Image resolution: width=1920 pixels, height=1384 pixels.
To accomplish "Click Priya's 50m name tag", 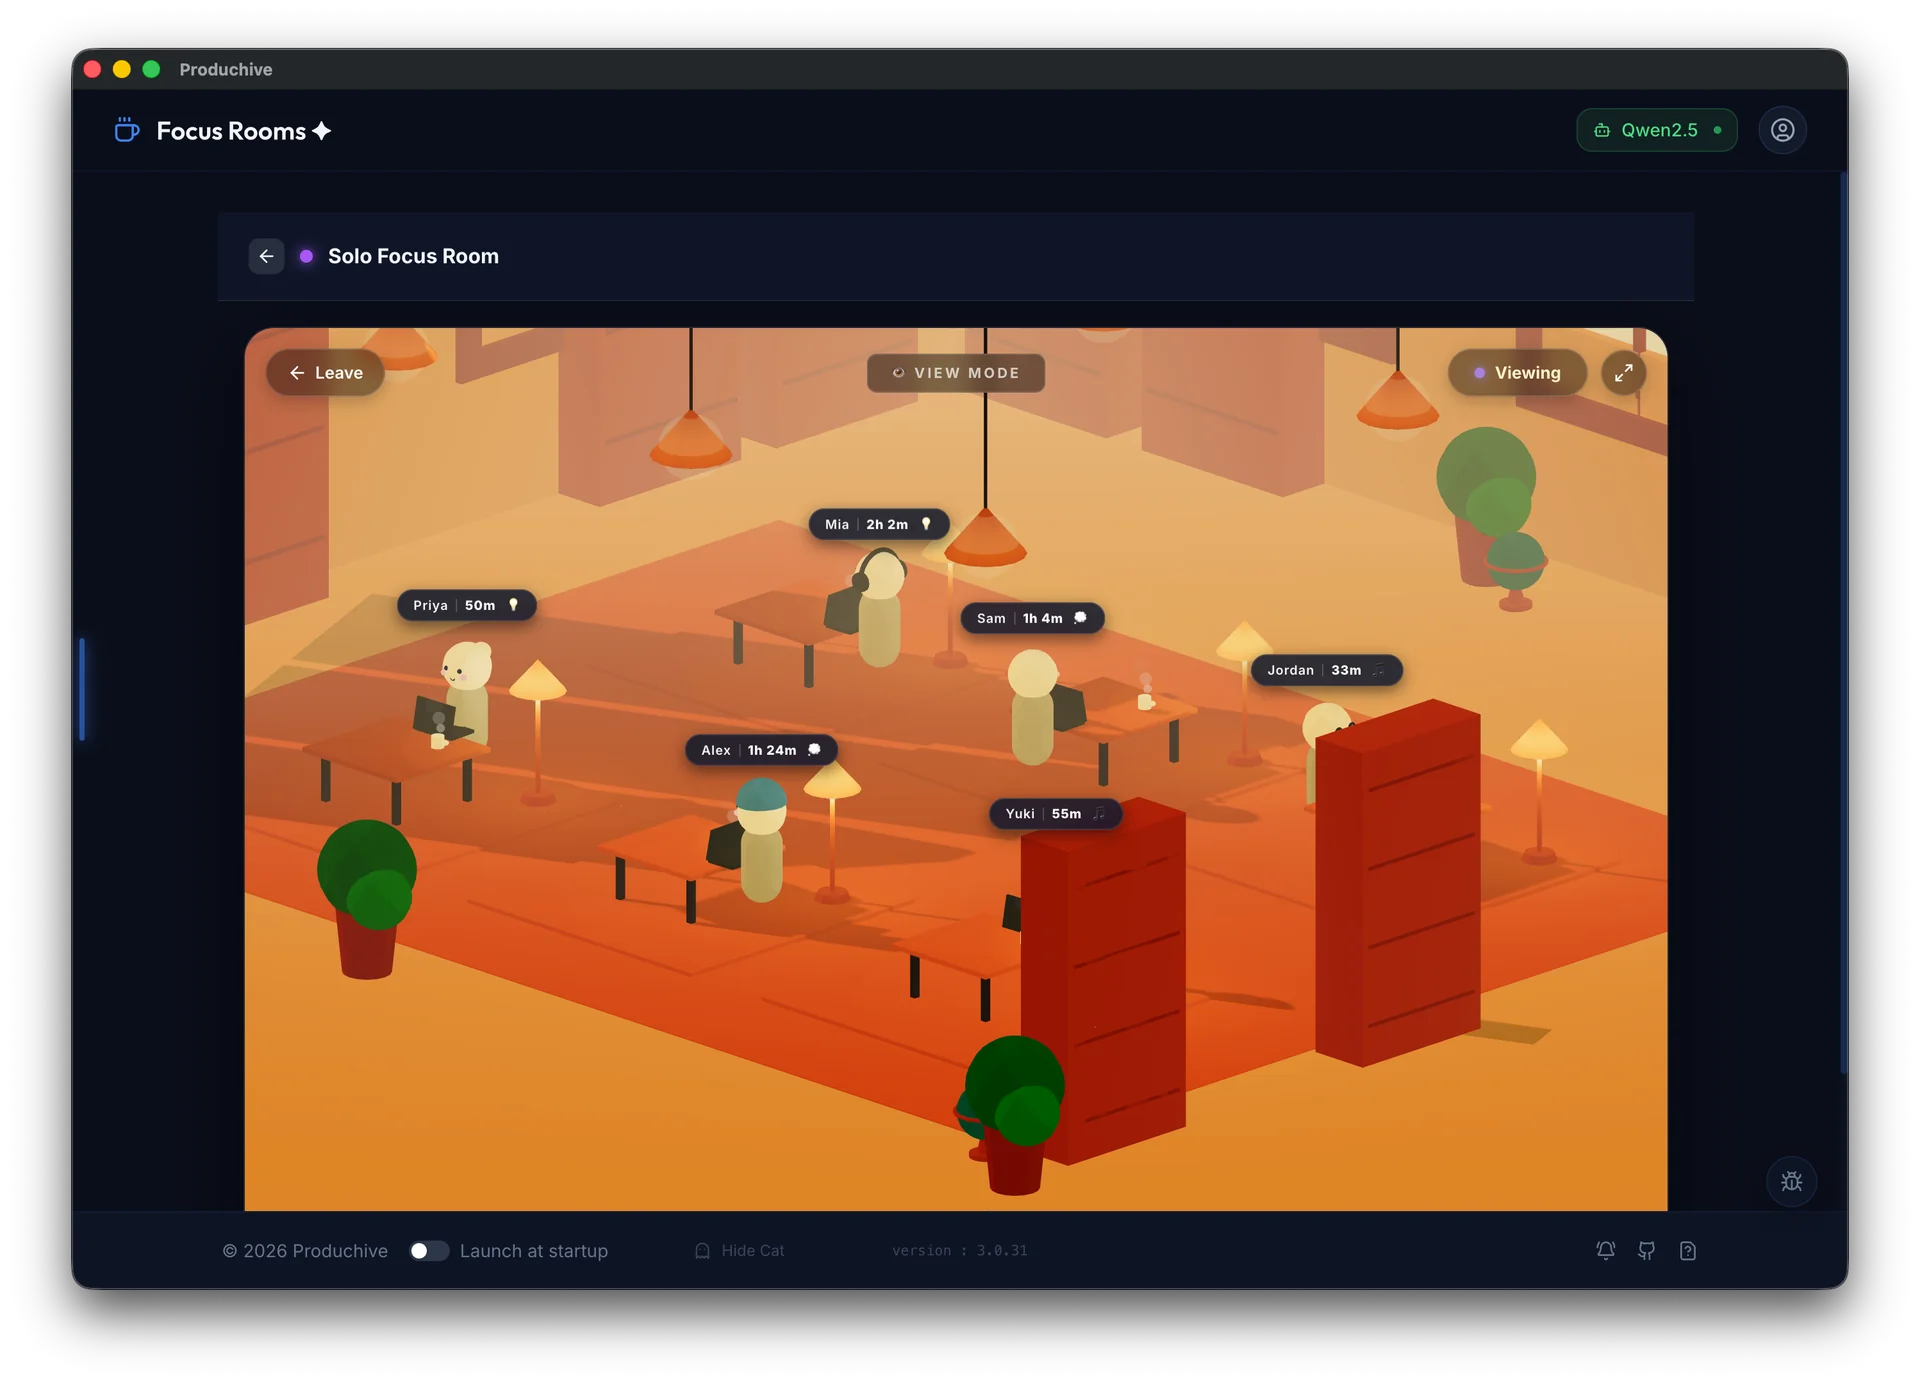I will pyautogui.click(x=466, y=605).
